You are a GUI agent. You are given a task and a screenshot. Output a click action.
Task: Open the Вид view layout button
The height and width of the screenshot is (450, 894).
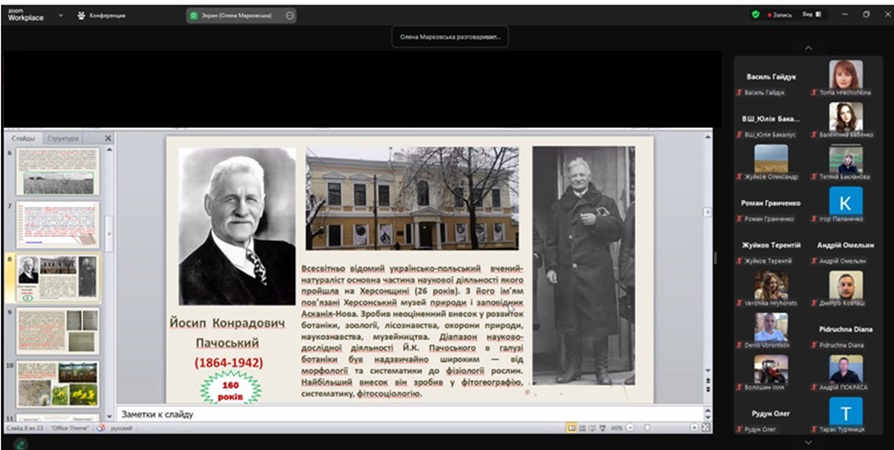[812, 14]
